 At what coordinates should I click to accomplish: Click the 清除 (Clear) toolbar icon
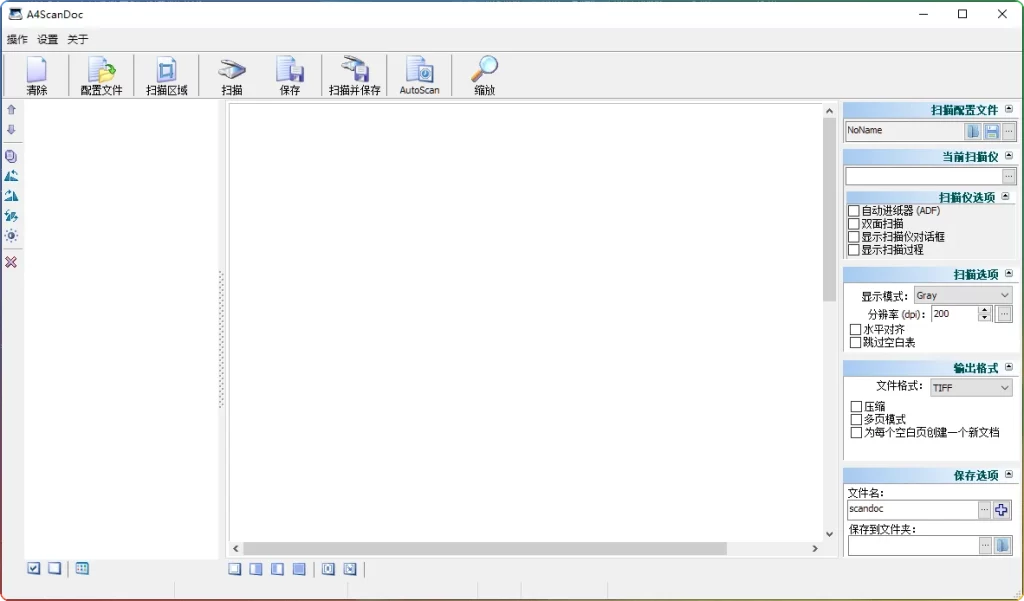tap(37, 76)
